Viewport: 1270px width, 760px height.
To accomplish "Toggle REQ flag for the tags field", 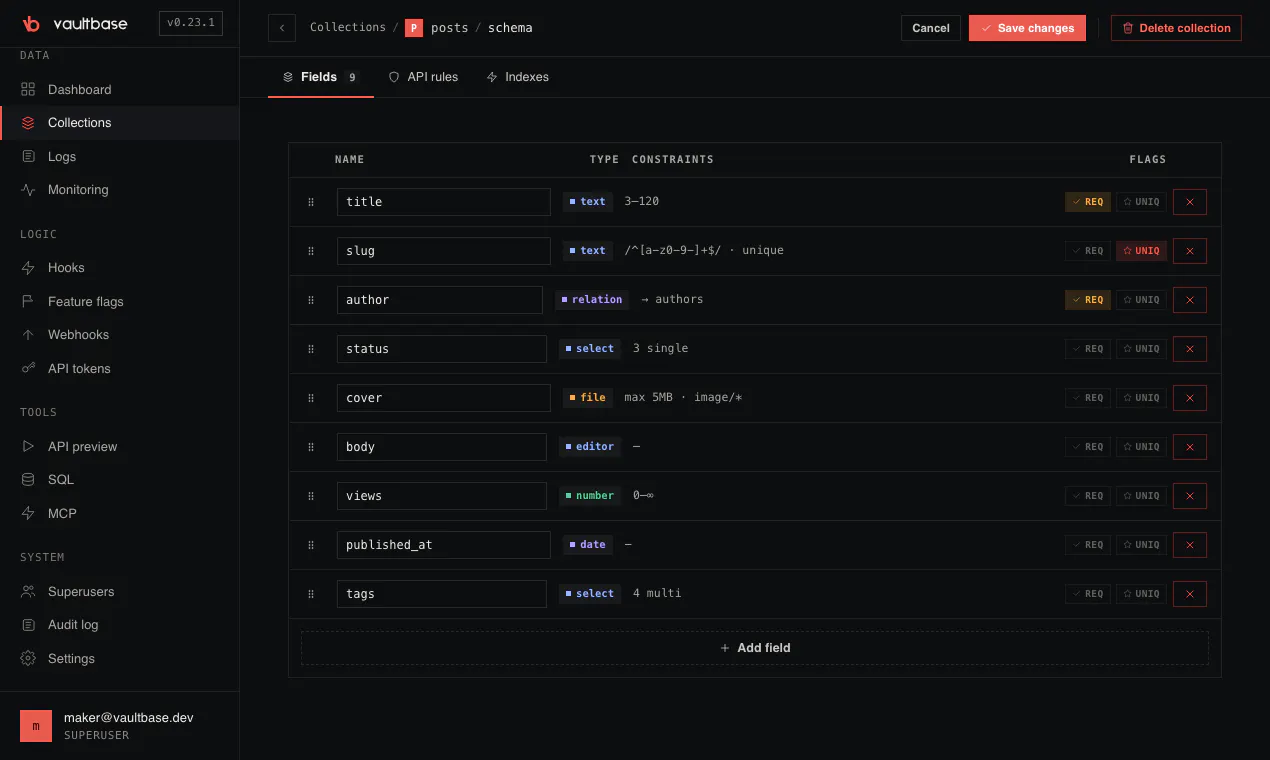I will pyautogui.click(x=1088, y=594).
